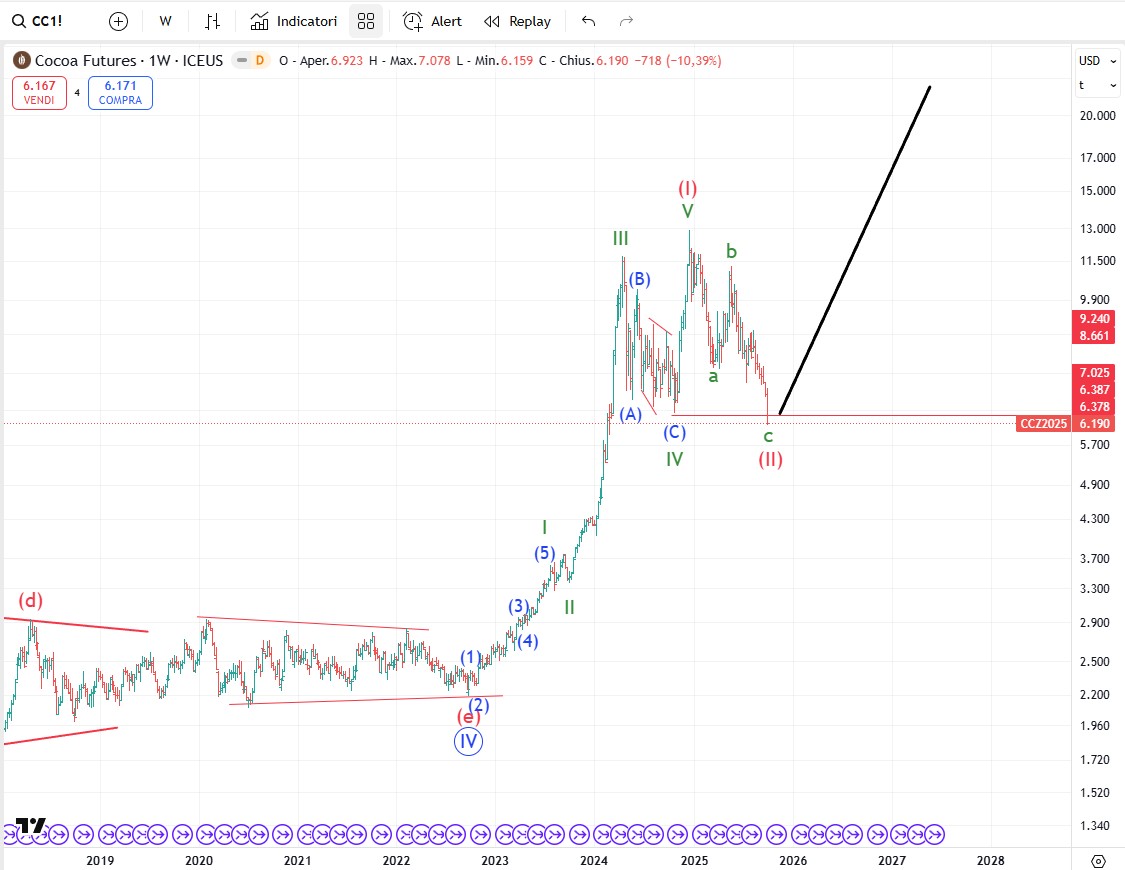Redo the last chart action
Screen dimensions: 1125x870
627,21
